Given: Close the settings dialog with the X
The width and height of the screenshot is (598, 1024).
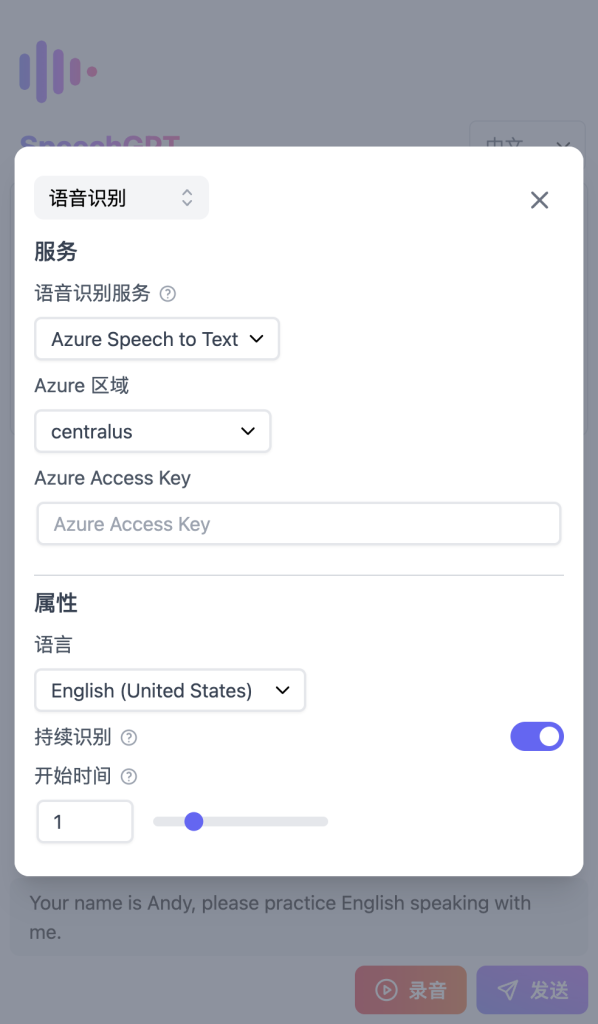Looking at the screenshot, I should click(x=539, y=199).
